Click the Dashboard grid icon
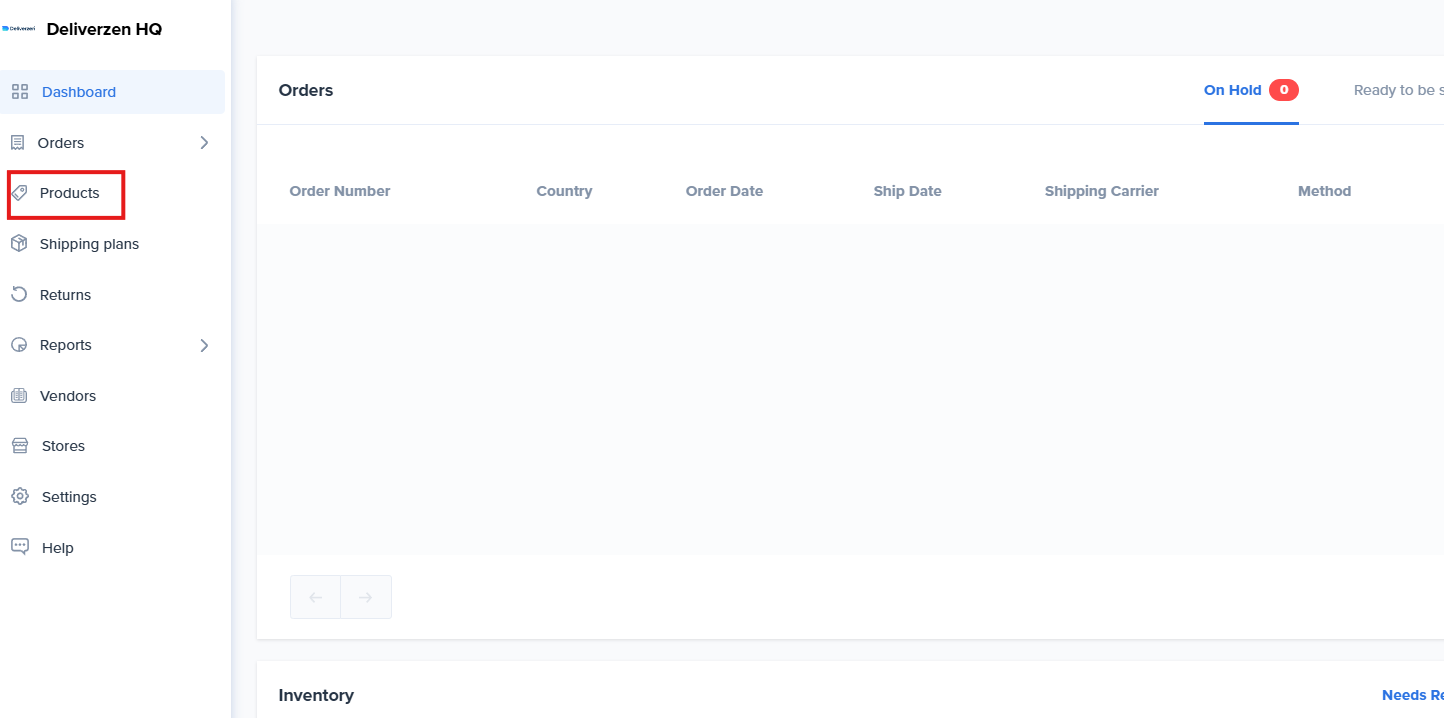The height and width of the screenshot is (718, 1444). click(x=20, y=92)
